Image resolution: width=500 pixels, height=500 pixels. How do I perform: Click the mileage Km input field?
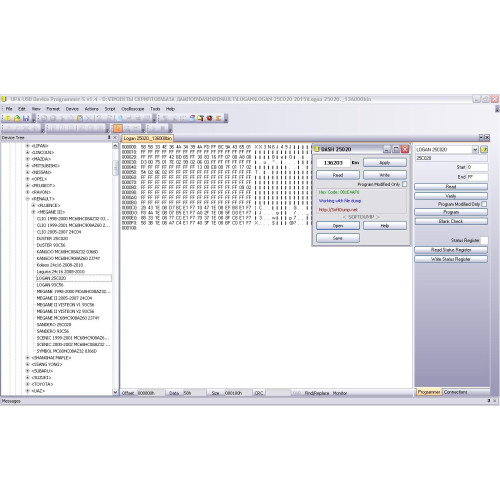pyautogui.click(x=333, y=163)
